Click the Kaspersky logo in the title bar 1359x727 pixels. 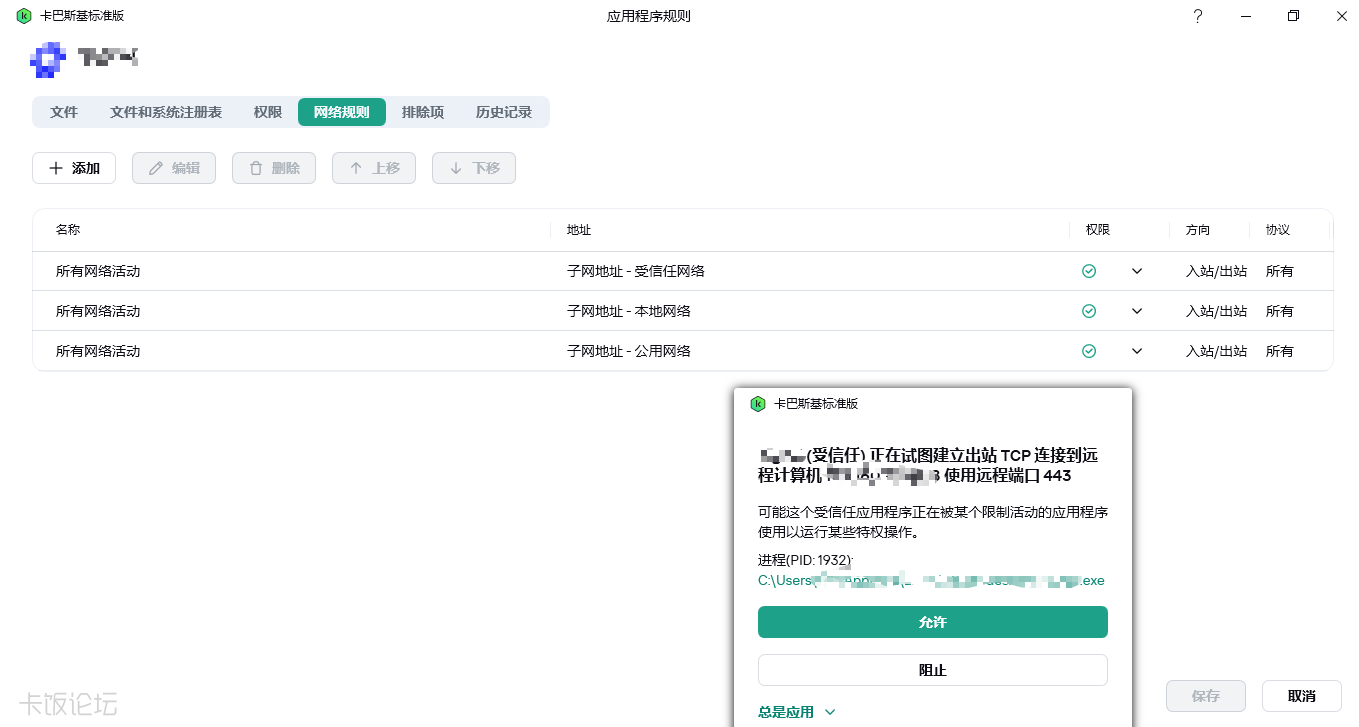pyautogui.click(x=24, y=16)
